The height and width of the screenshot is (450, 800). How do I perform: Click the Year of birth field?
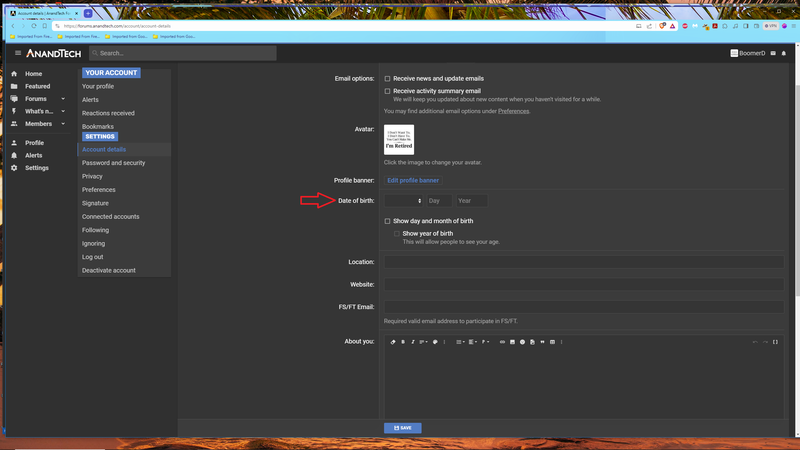pos(472,201)
